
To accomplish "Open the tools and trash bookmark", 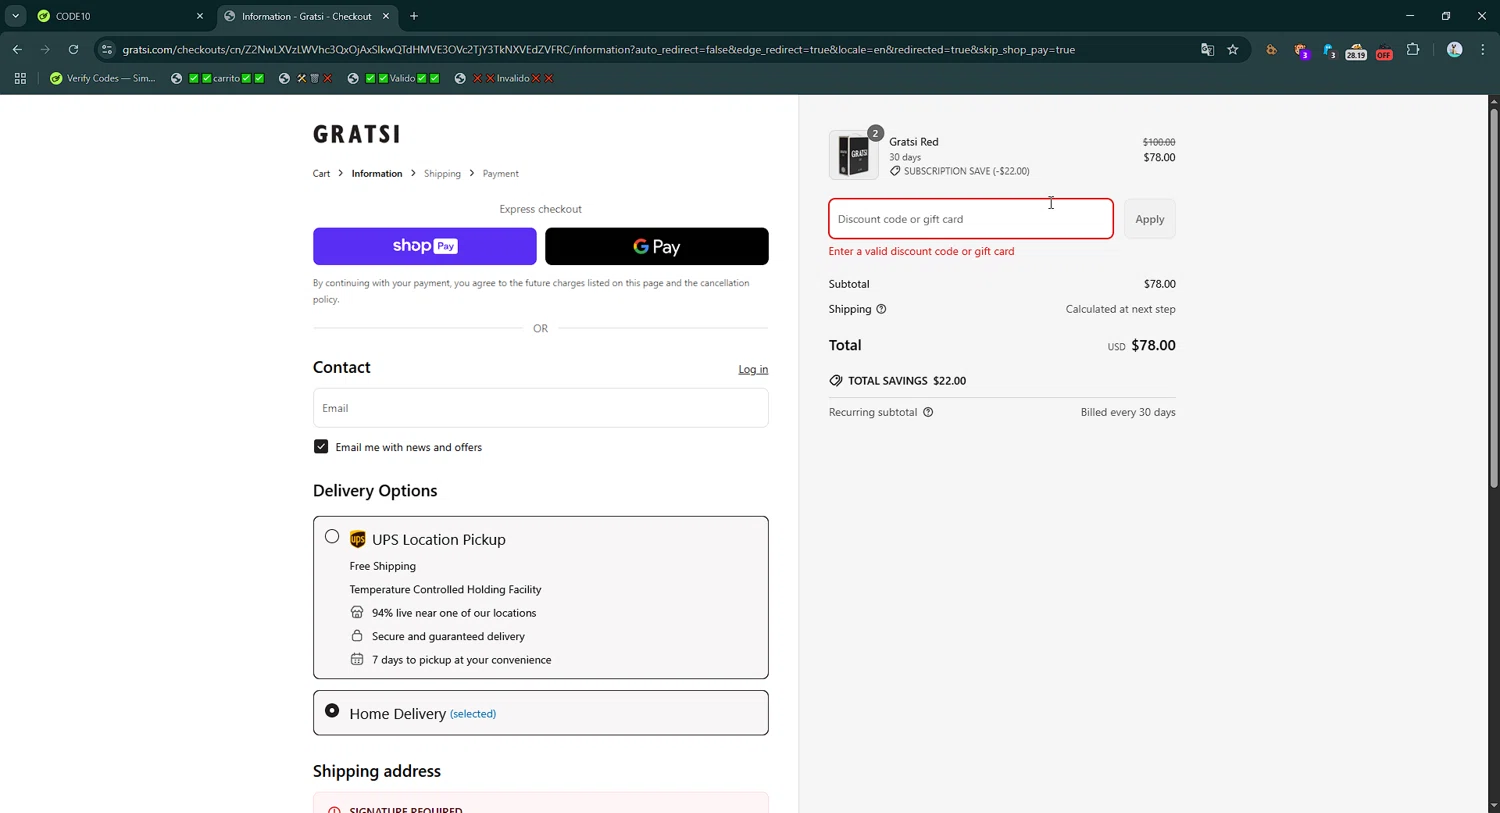I will tap(305, 78).
